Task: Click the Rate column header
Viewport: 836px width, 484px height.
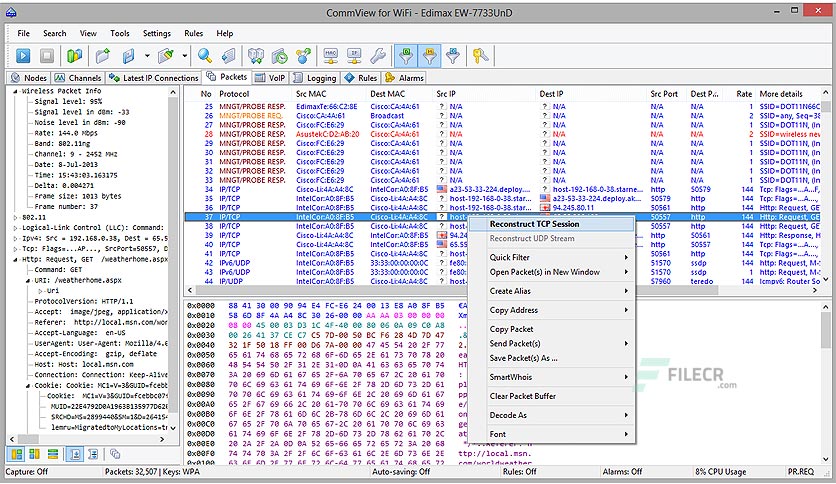Action: pos(744,94)
